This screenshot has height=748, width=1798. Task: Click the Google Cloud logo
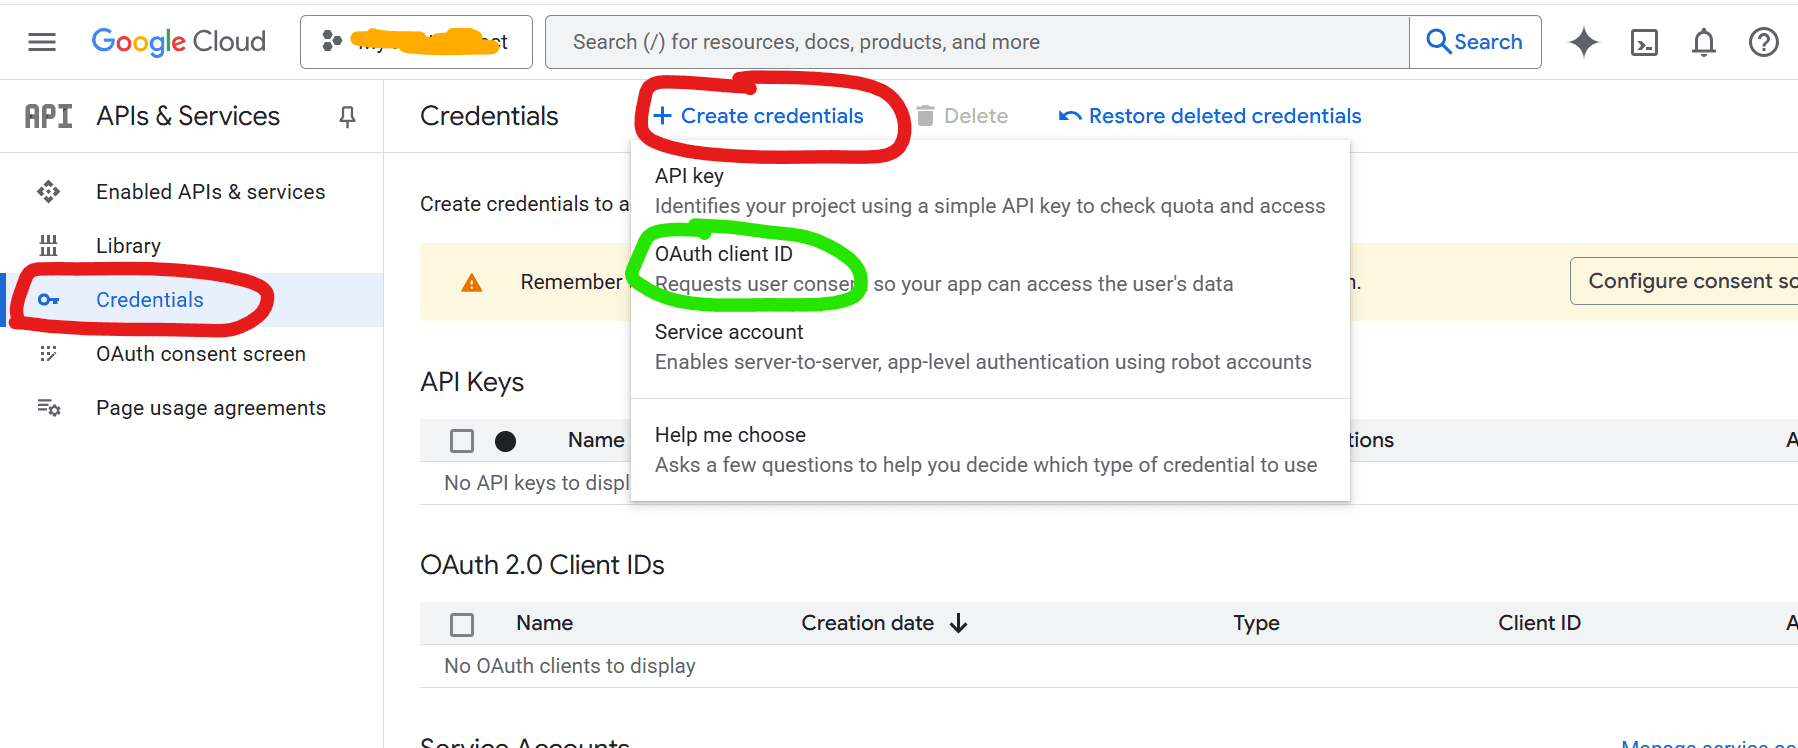click(179, 42)
